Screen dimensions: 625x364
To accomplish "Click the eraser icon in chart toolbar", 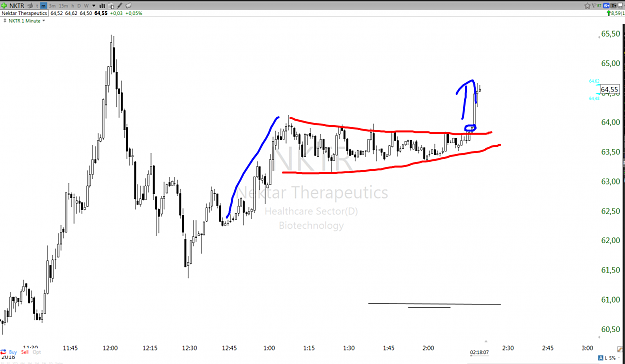I will pyautogui.click(x=128, y=6).
